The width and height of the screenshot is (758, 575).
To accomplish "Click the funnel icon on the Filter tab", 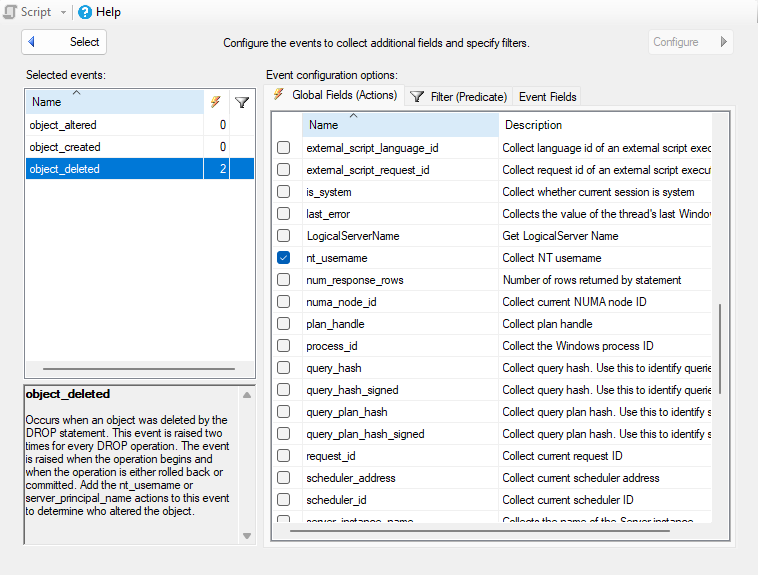I will tap(417, 97).
